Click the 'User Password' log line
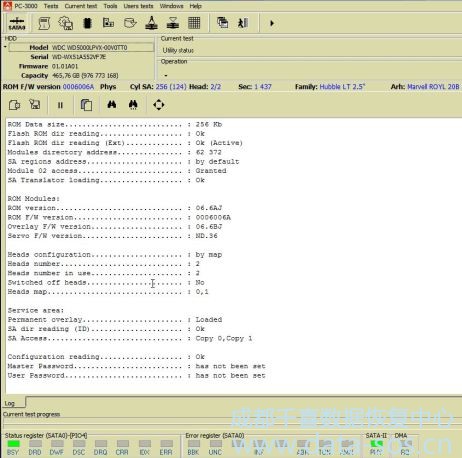Image resolution: width=462 pixels, height=458 pixels. click(x=137, y=376)
